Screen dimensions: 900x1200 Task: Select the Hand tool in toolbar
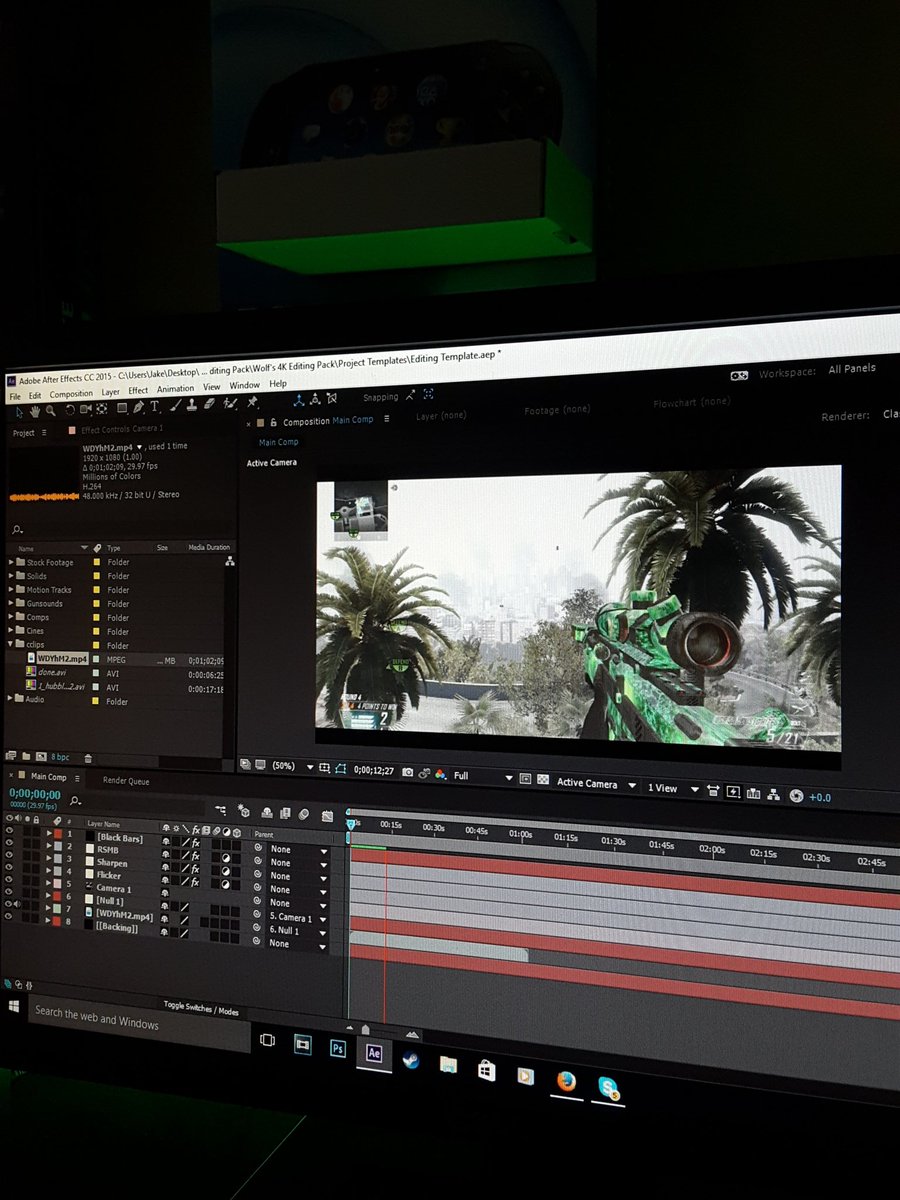point(35,410)
